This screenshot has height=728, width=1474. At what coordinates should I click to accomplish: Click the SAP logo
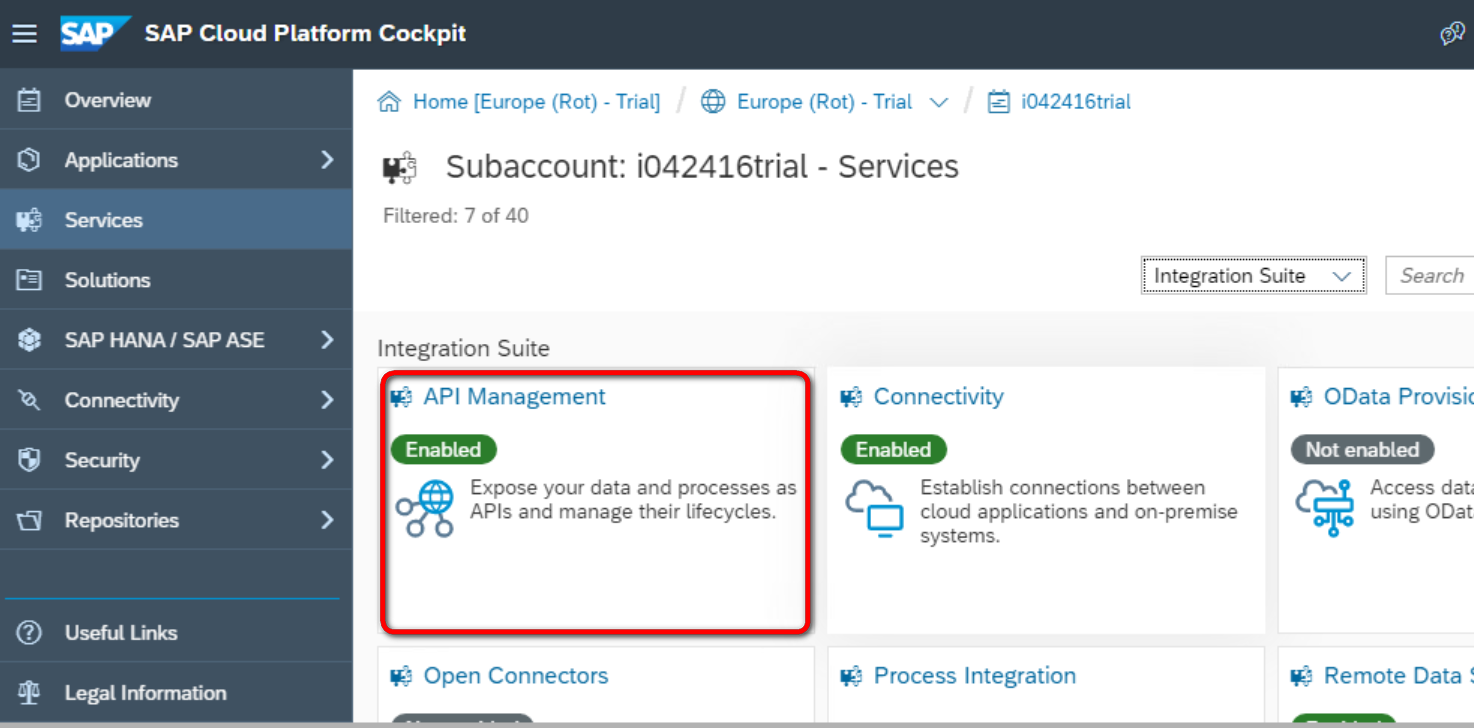point(94,33)
